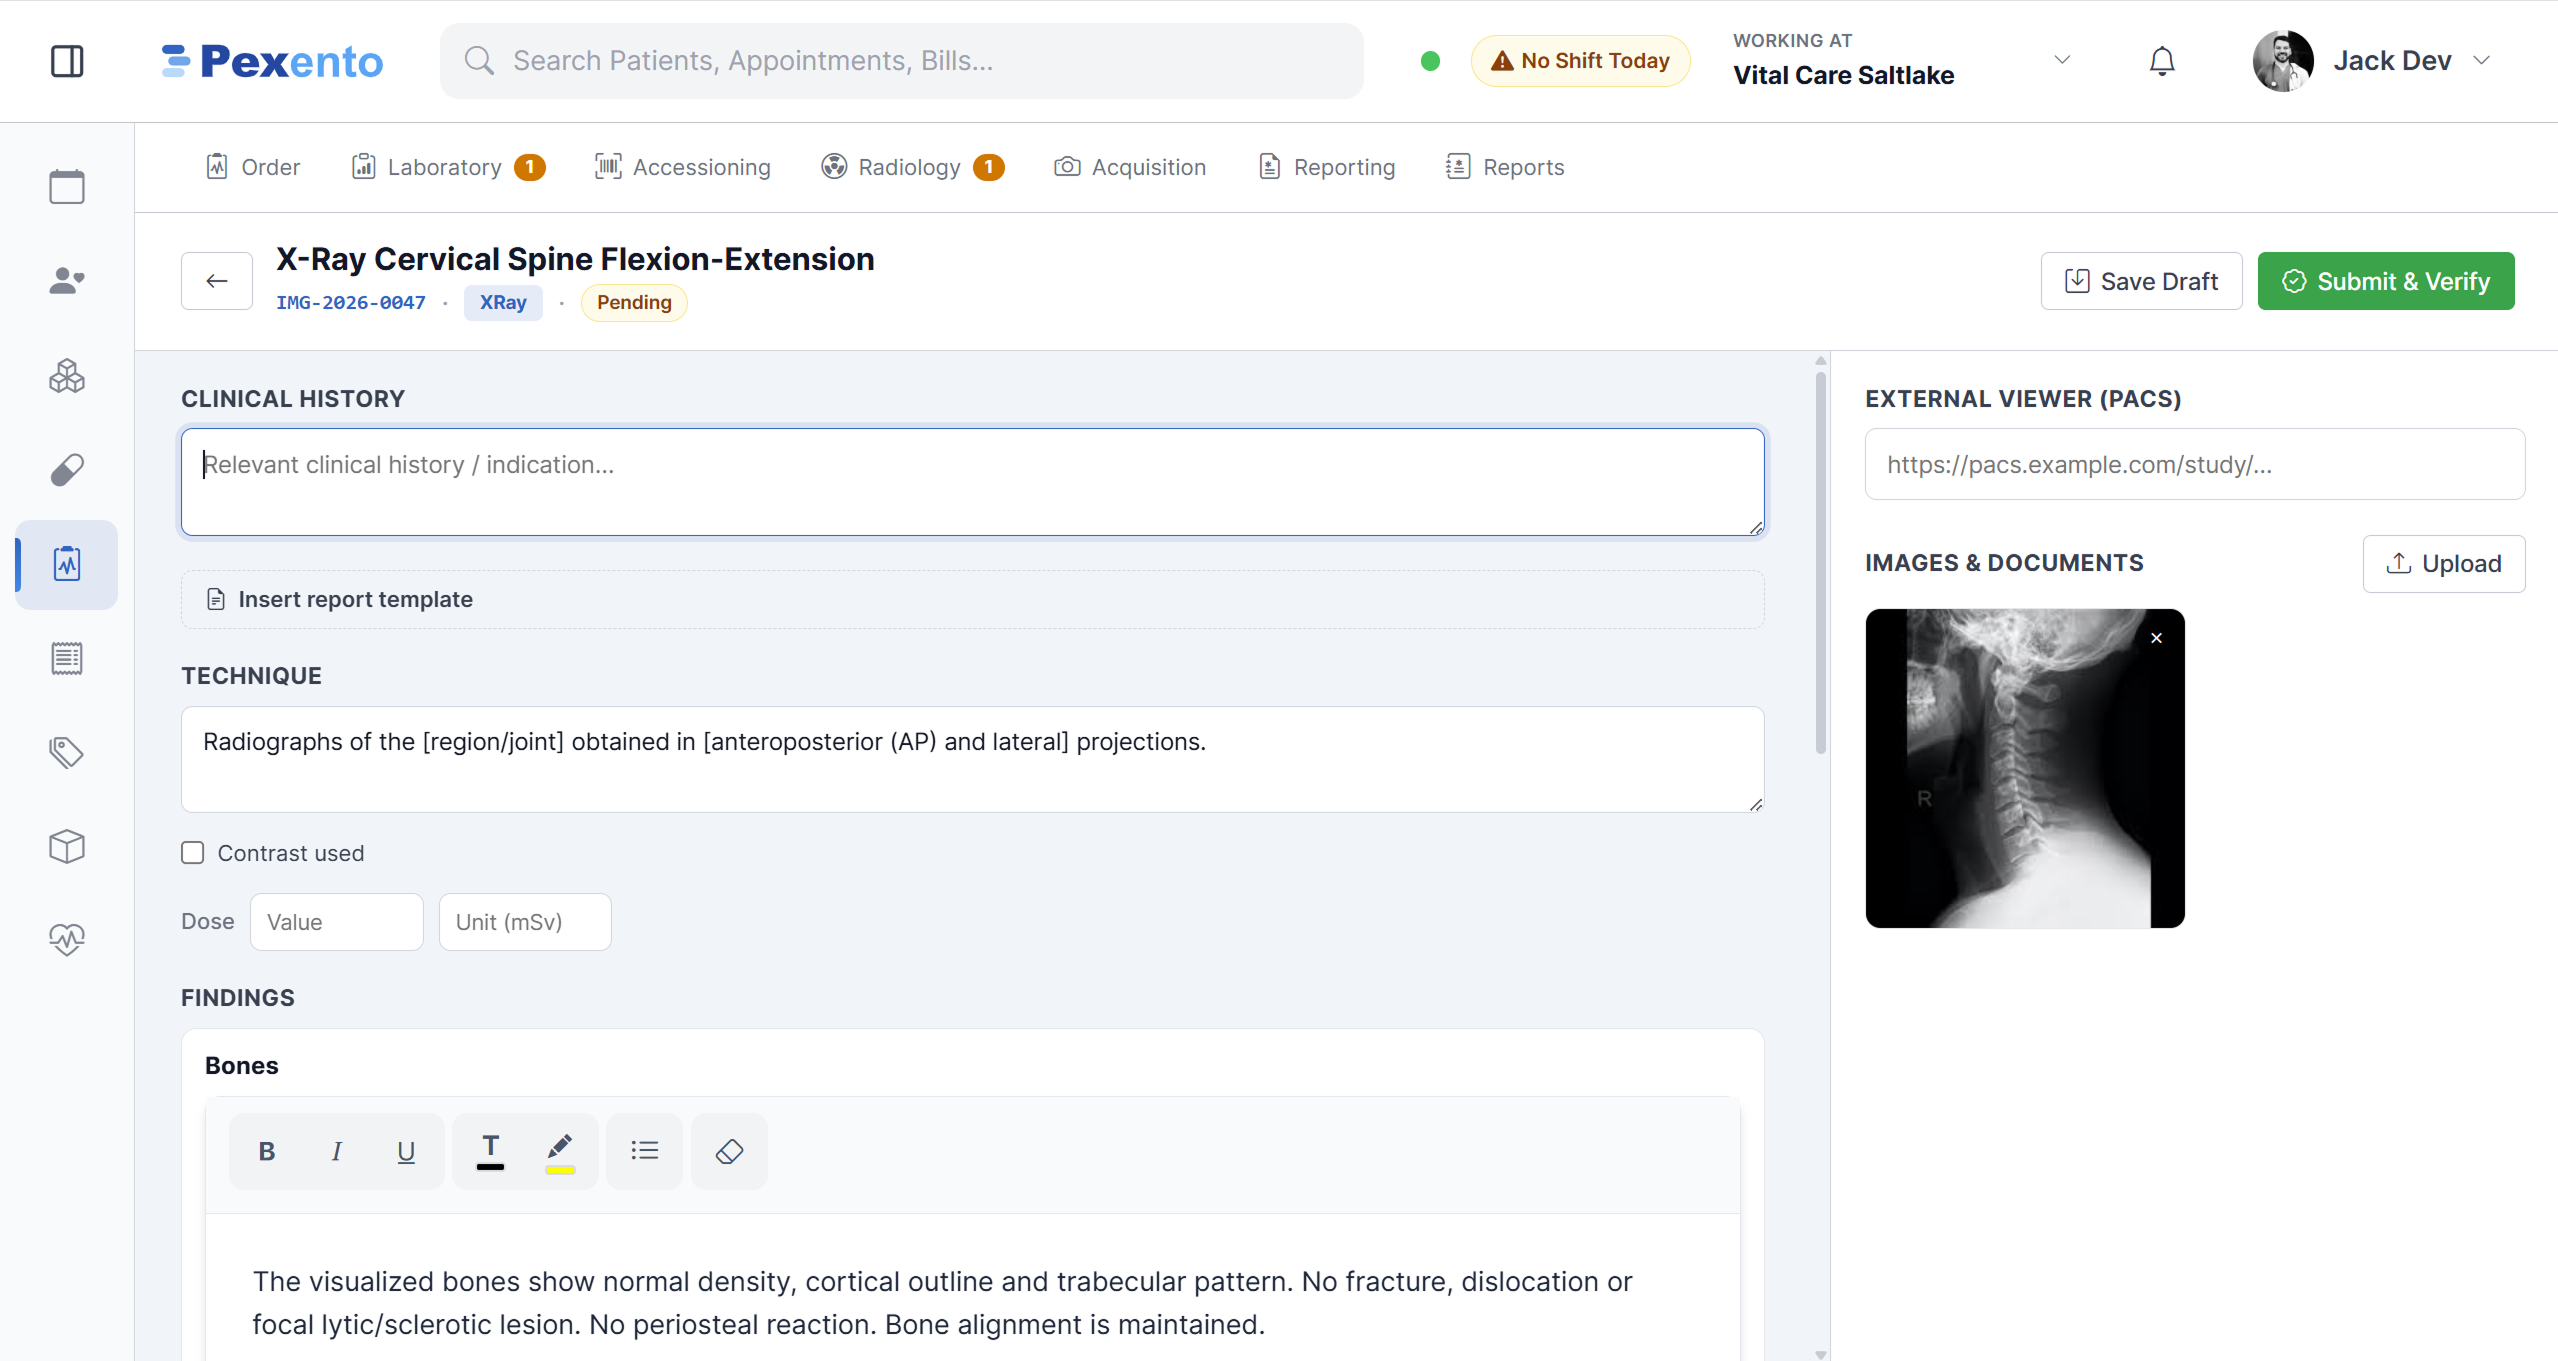Click the IMG-2026-0047 order link
The height and width of the screenshot is (1361, 2558).
coord(351,302)
